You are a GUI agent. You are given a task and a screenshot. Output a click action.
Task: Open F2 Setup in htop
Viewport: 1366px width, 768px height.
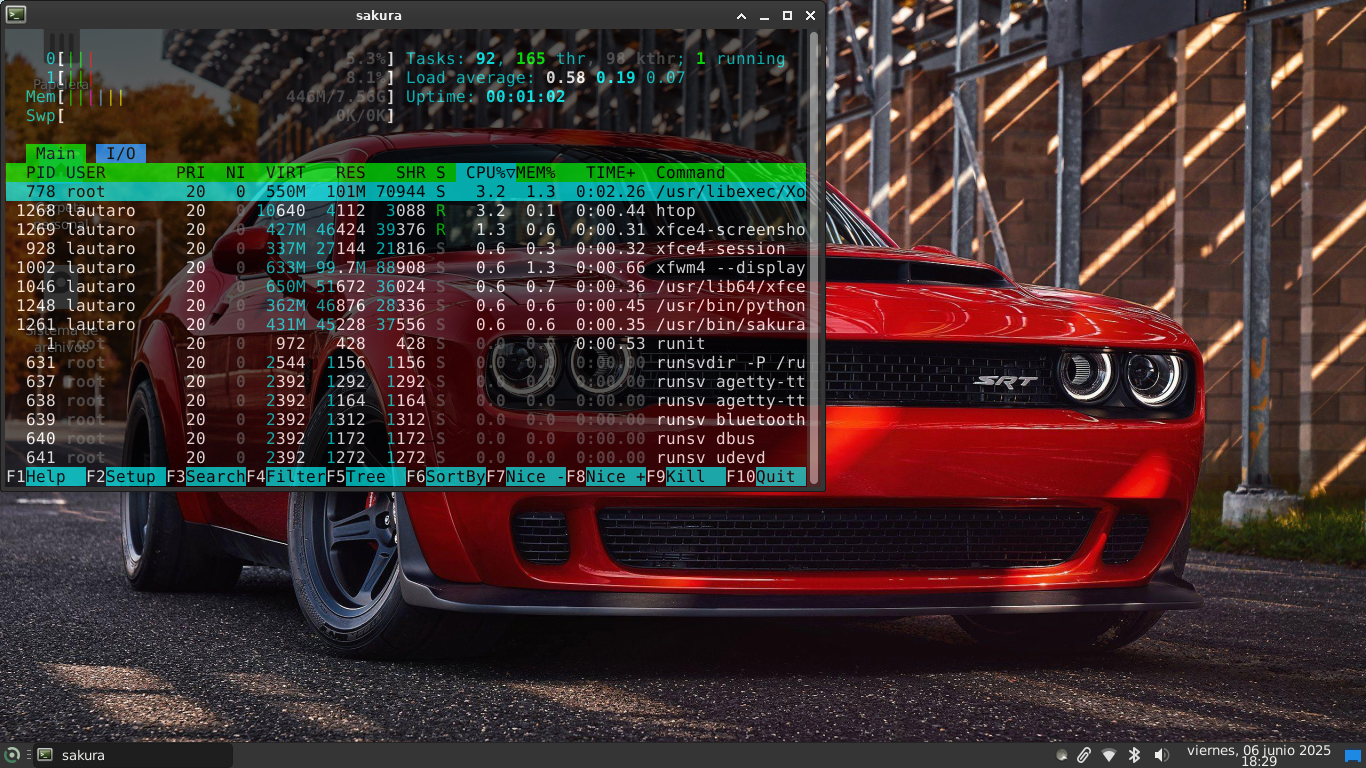(x=126, y=477)
